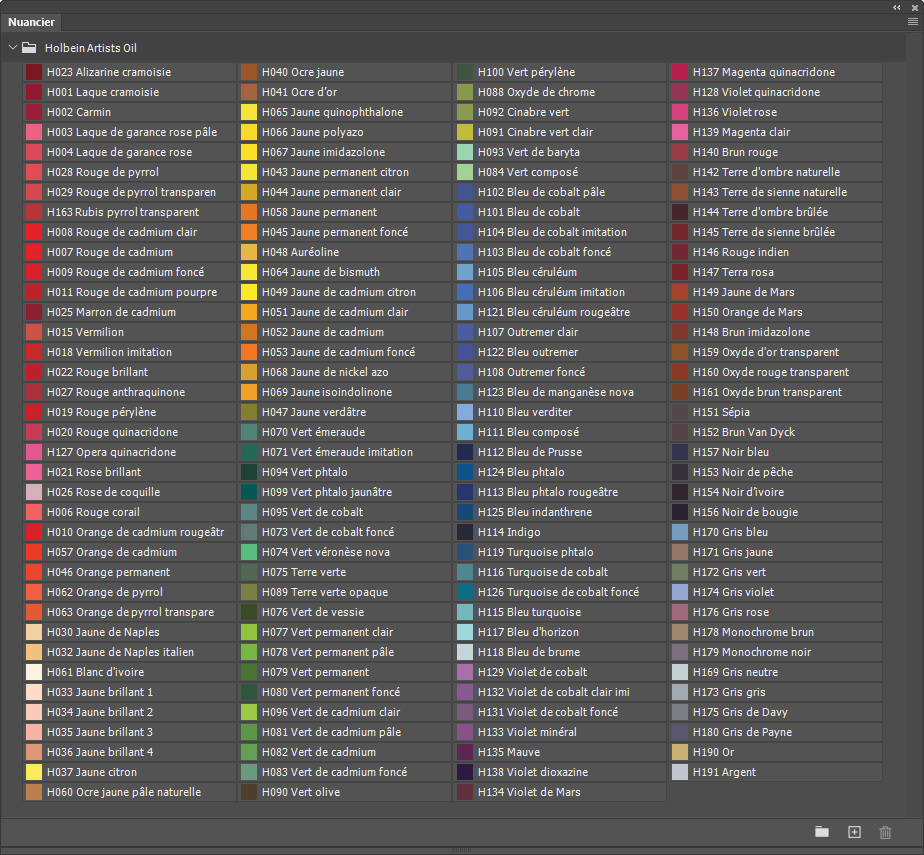Viewport: 924px width, 855px height.
Task: Click the create new group folder icon
Action: (x=822, y=832)
